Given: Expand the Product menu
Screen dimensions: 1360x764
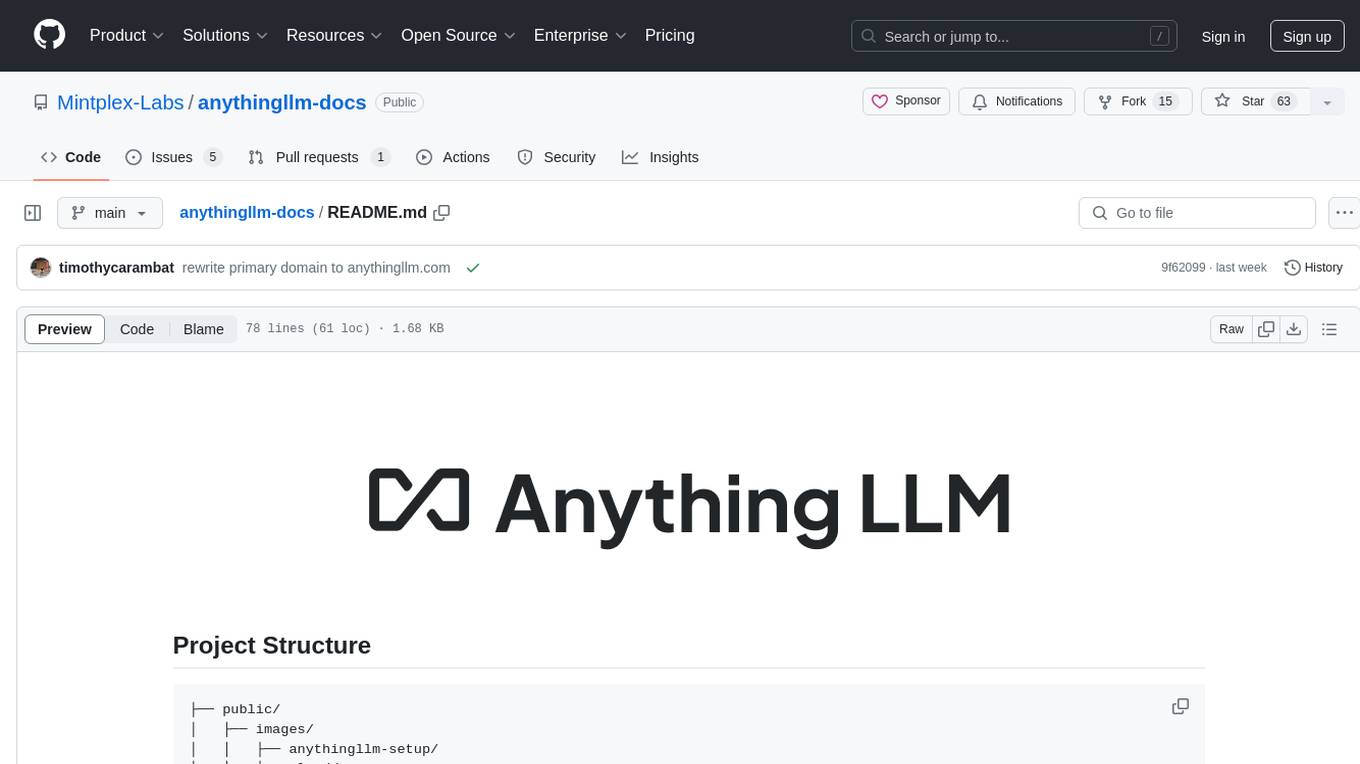Looking at the screenshot, I should (x=127, y=35).
